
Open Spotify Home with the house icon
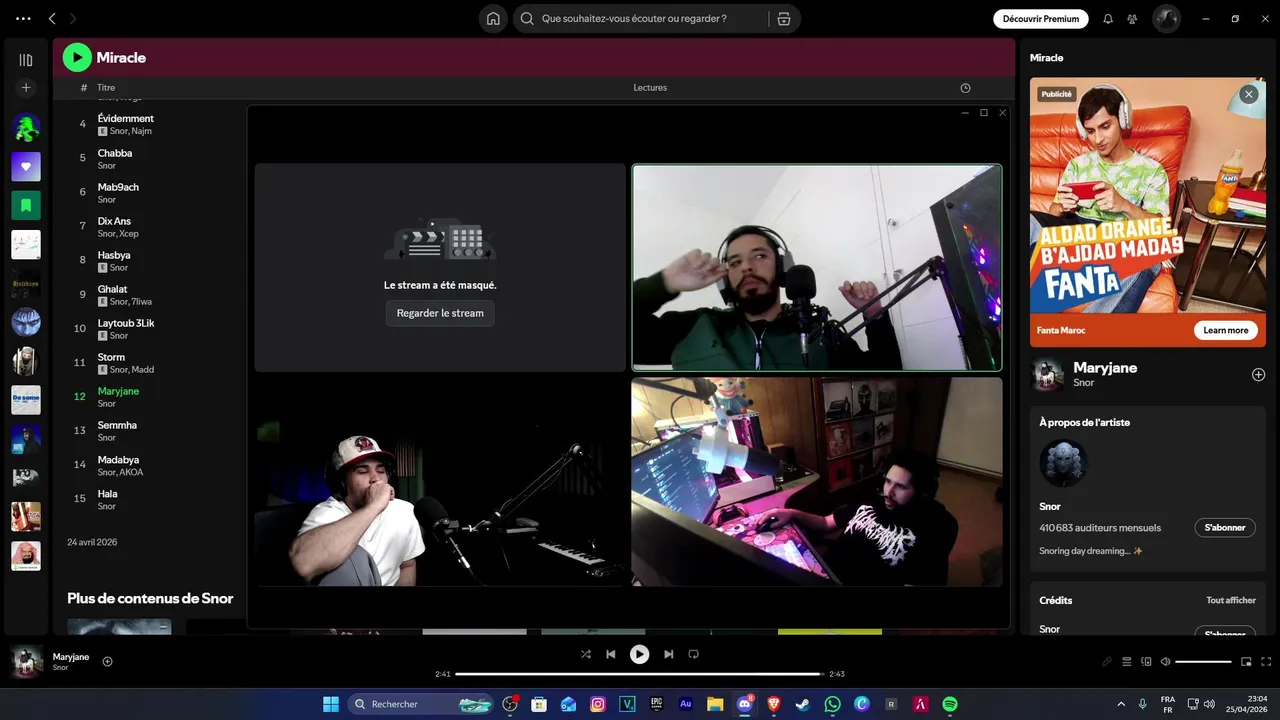[x=493, y=18]
